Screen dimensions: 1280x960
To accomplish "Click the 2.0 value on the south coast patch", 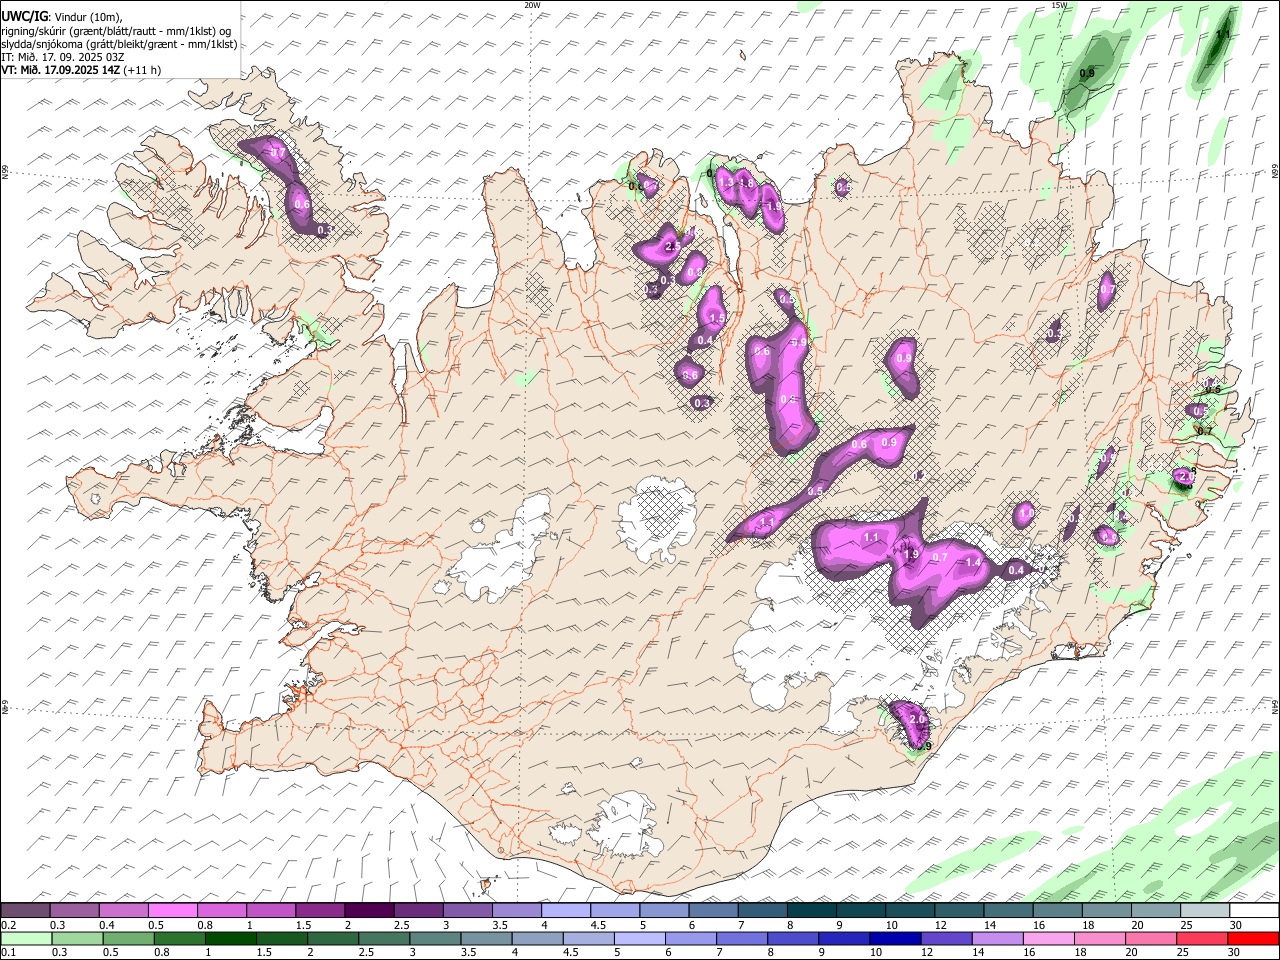I will click(x=917, y=720).
